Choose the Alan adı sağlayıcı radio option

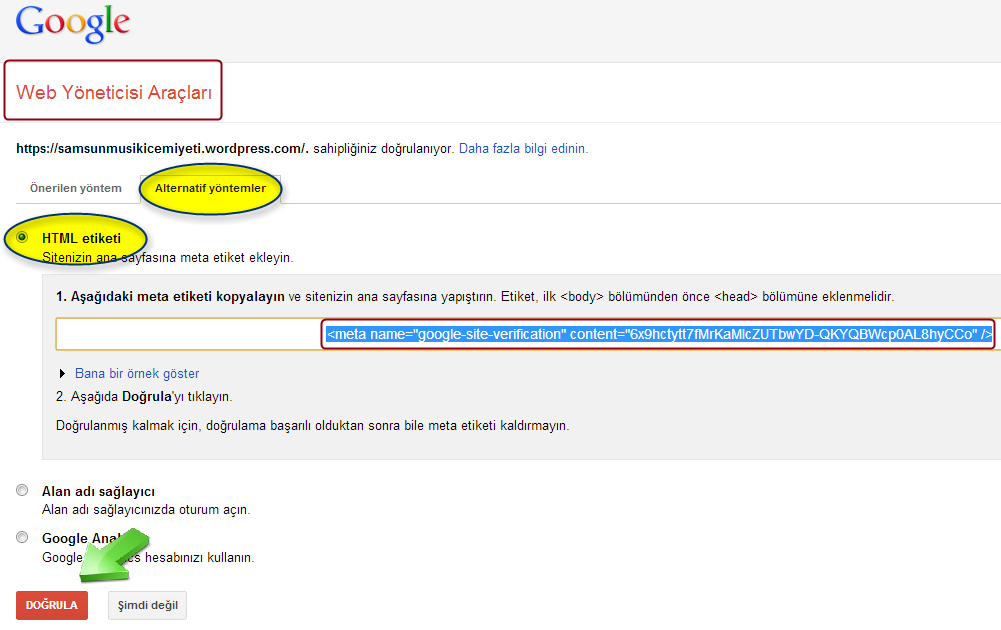[x=22, y=490]
